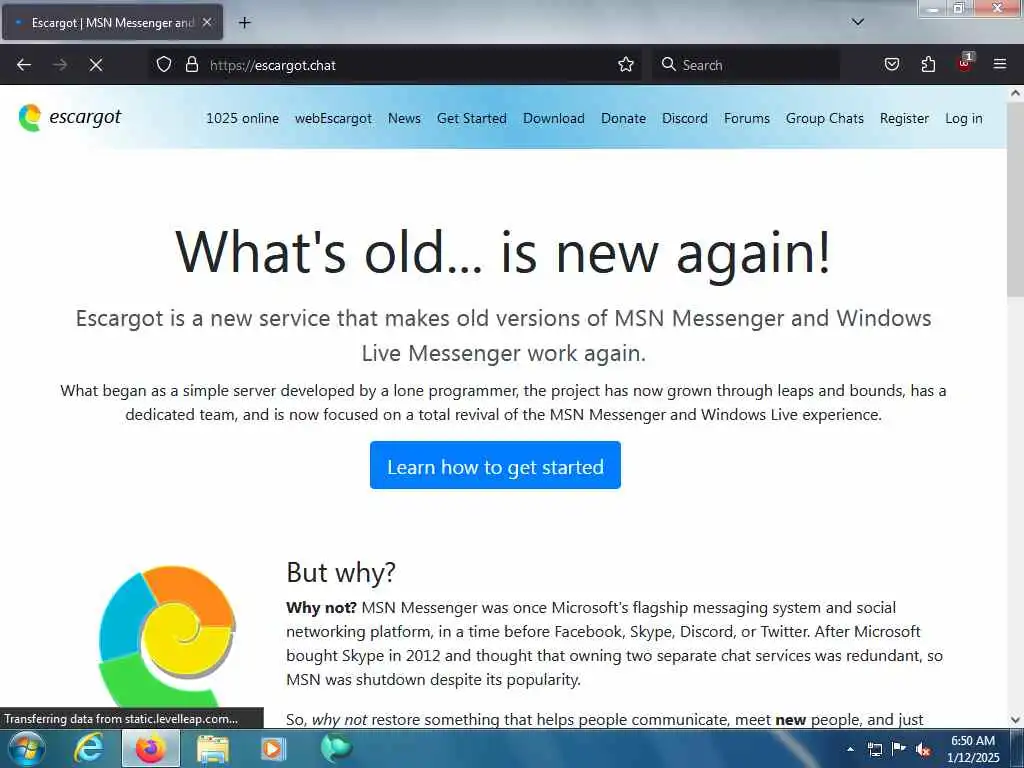Bookmark this page with the star icon
Image resolution: width=1024 pixels, height=768 pixels.
tap(626, 65)
